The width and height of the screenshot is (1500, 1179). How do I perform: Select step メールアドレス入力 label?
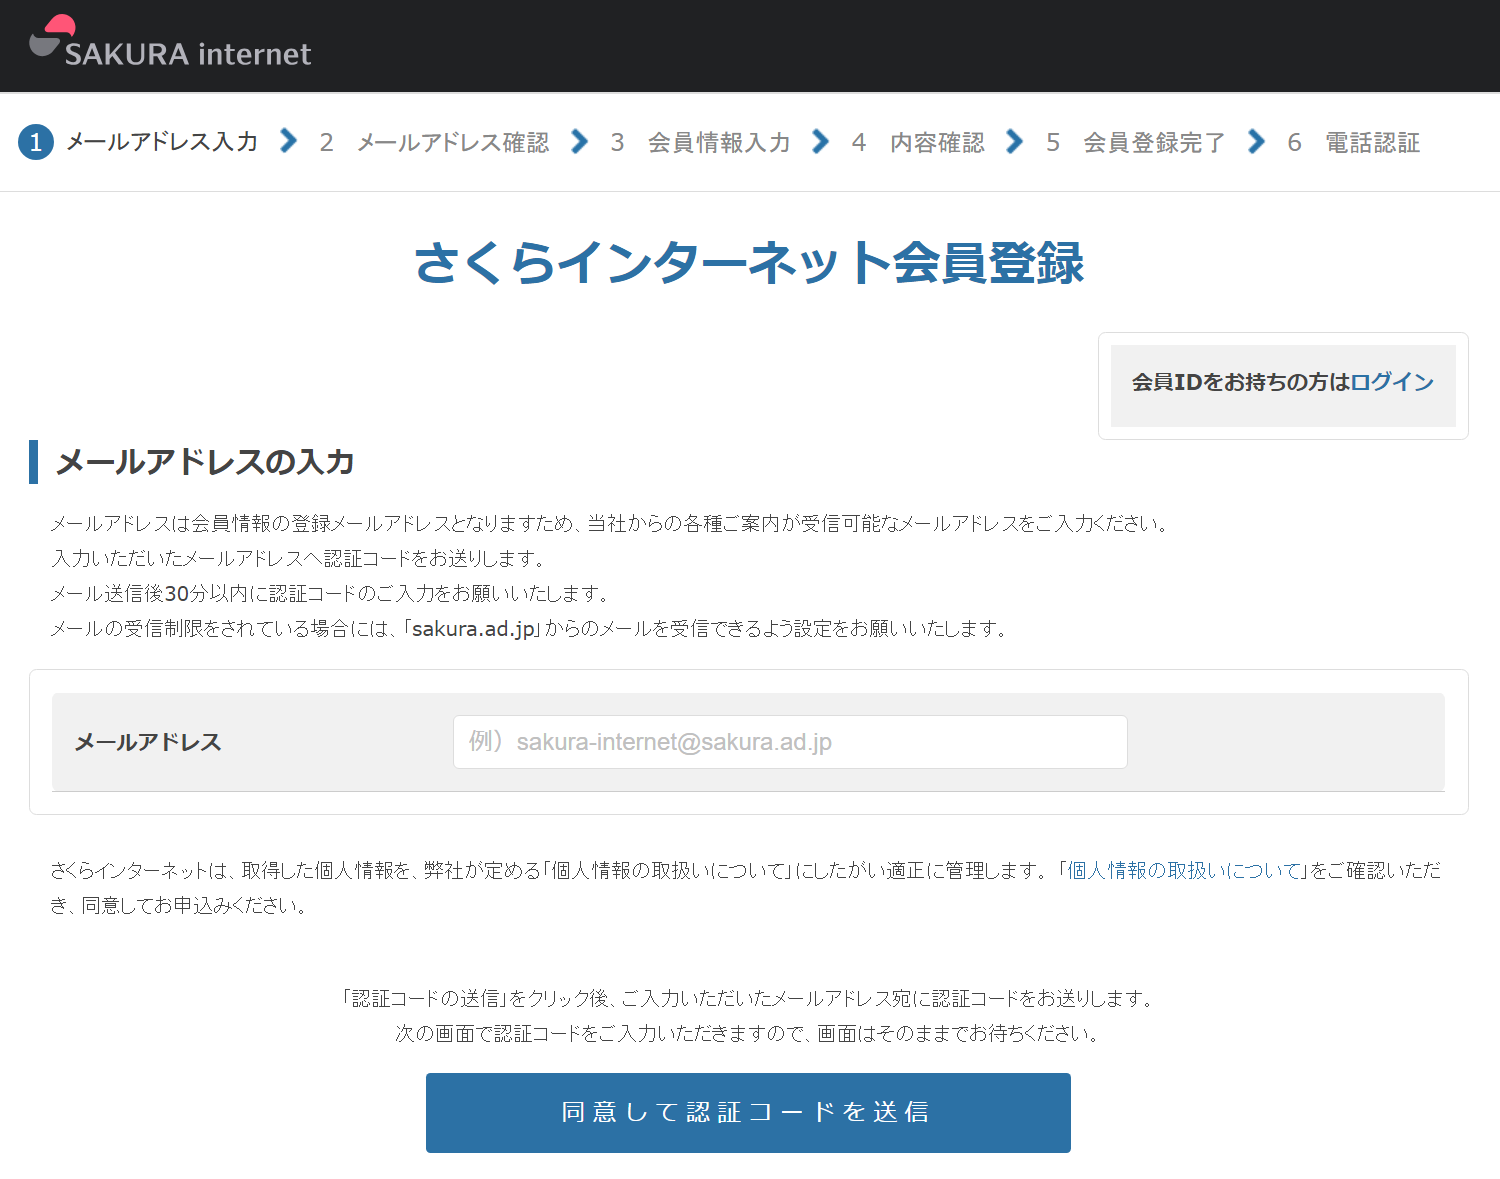pyautogui.click(x=162, y=142)
